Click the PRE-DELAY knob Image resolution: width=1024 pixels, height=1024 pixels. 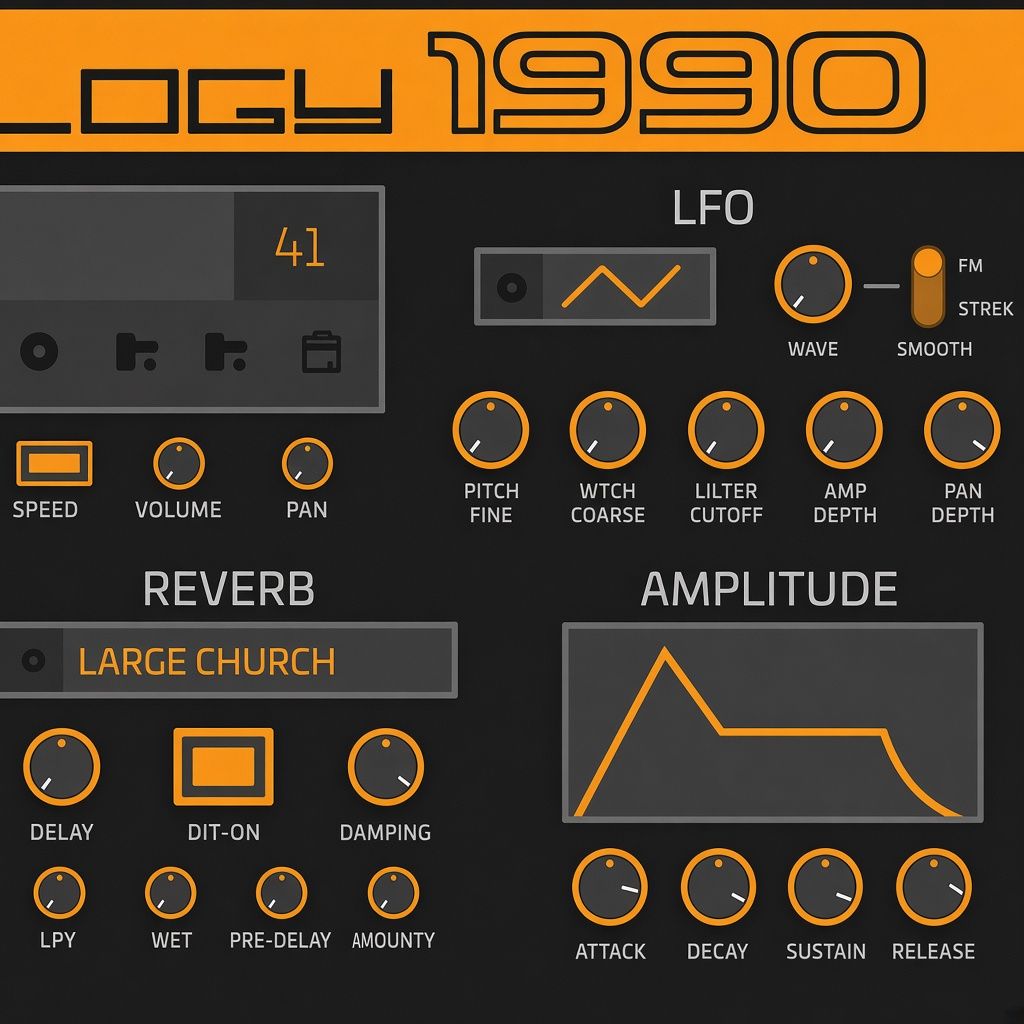[281, 893]
